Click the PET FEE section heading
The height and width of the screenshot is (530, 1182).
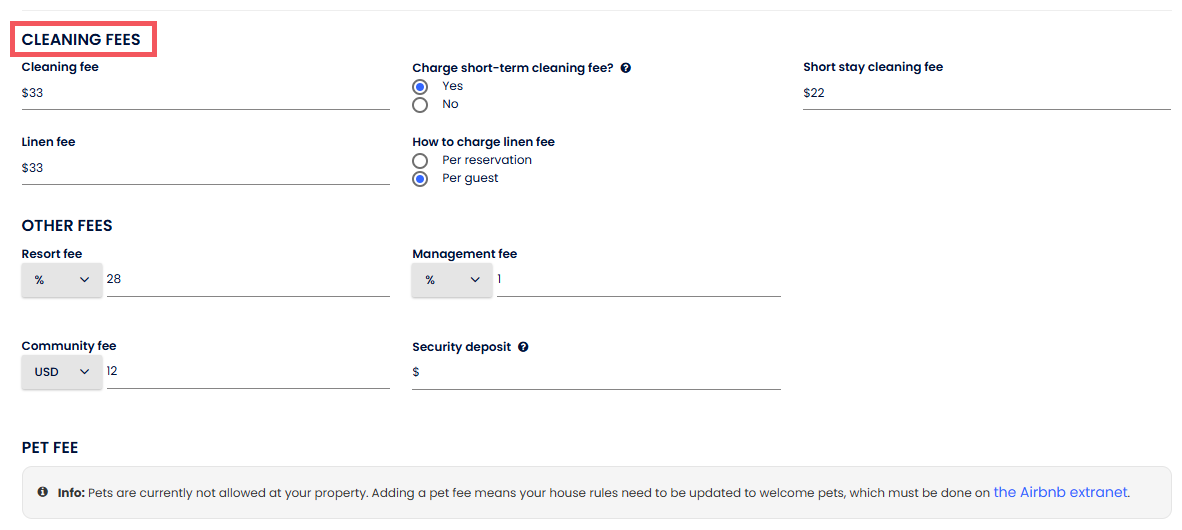click(x=50, y=447)
